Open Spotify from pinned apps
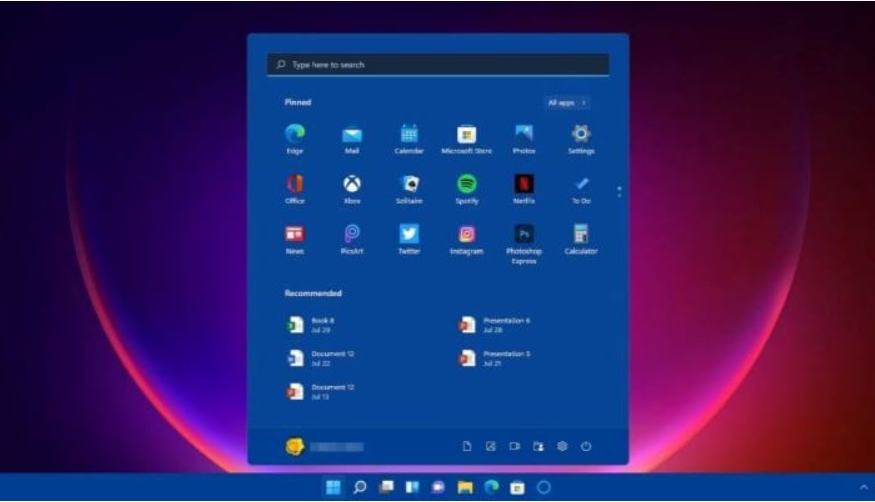This screenshot has width=875, height=502. tap(467, 189)
